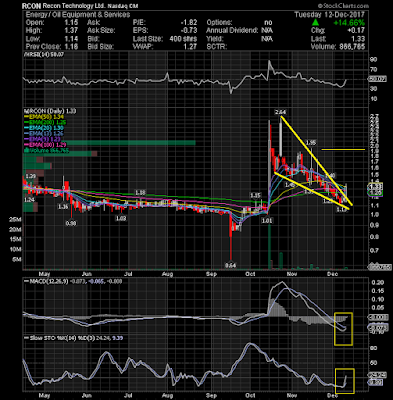This screenshot has height=400, width=393.
Task: Click the 1.01 price annotation near October
Action: (x=267, y=220)
